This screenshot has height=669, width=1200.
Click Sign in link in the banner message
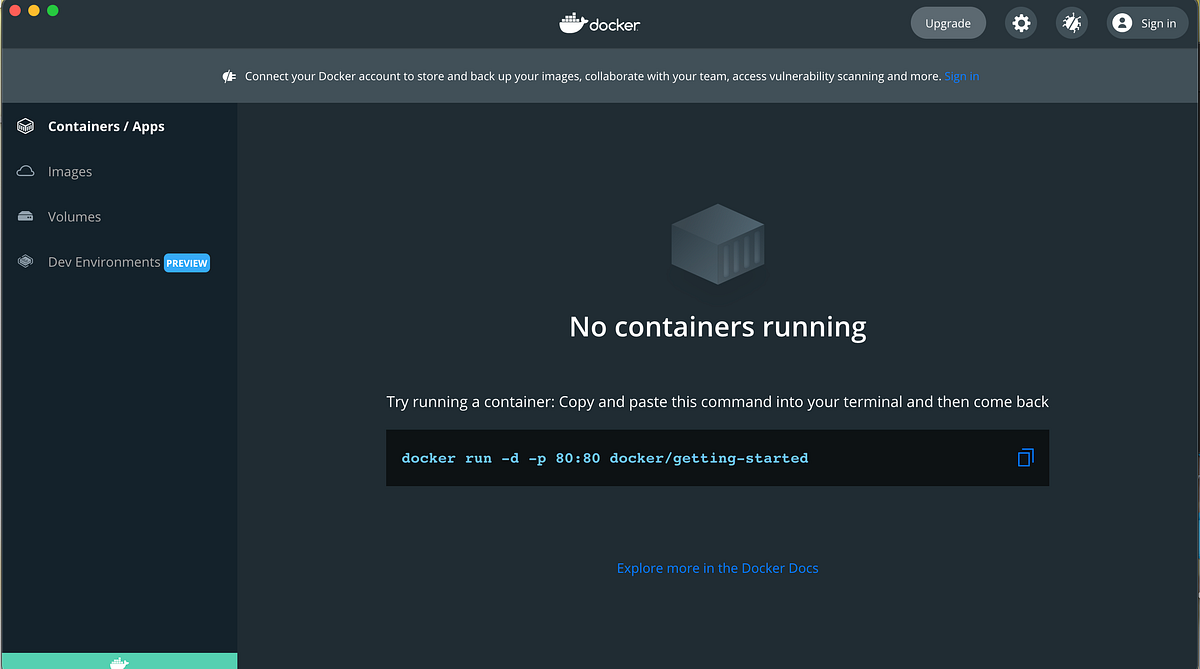point(961,75)
